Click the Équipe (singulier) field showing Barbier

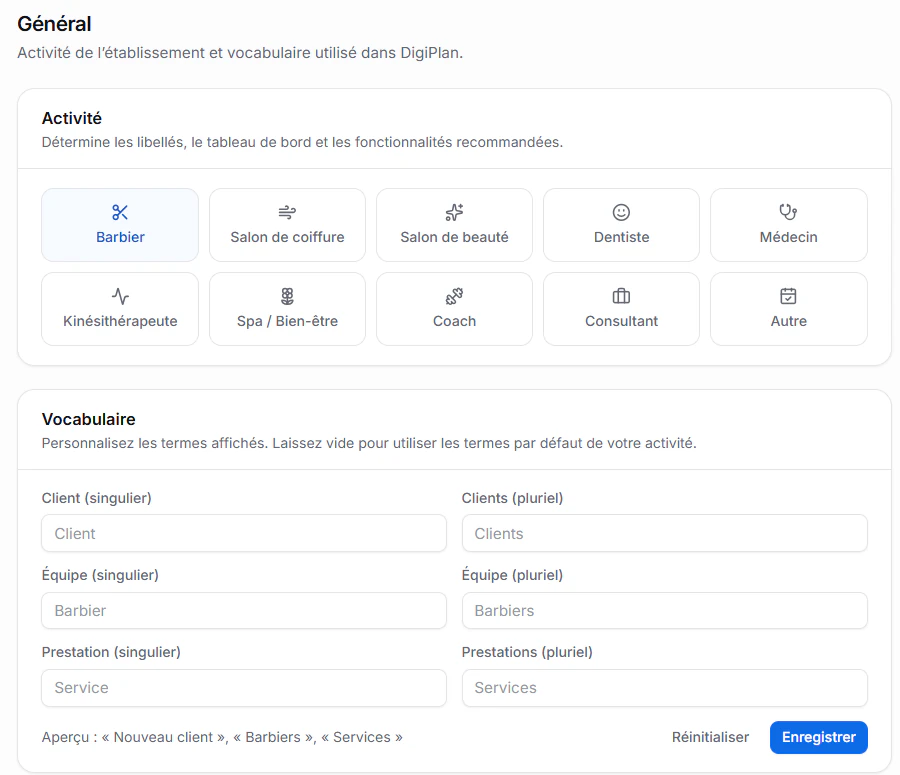coord(244,610)
